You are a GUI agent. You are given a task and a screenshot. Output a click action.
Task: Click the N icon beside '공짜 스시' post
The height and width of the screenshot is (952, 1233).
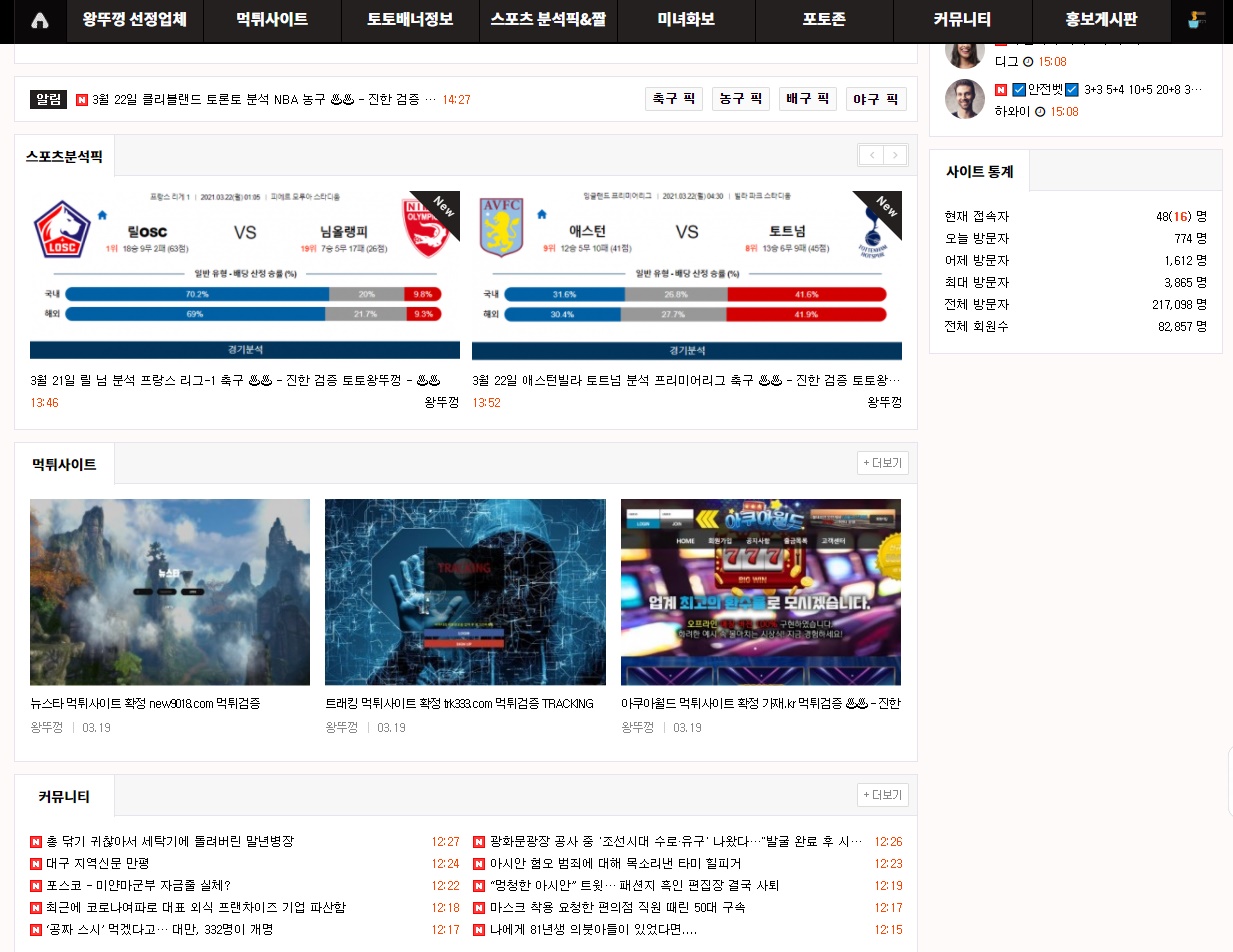(x=36, y=930)
